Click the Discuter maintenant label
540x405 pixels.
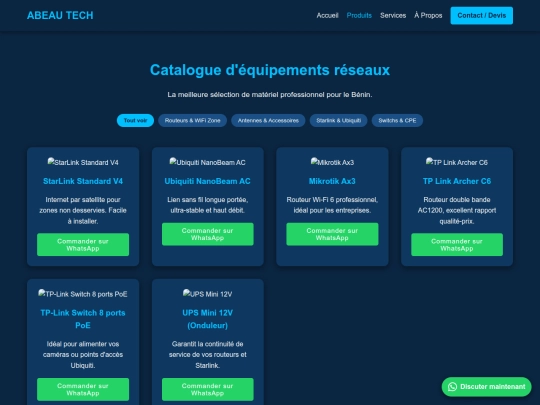[x=493, y=387]
